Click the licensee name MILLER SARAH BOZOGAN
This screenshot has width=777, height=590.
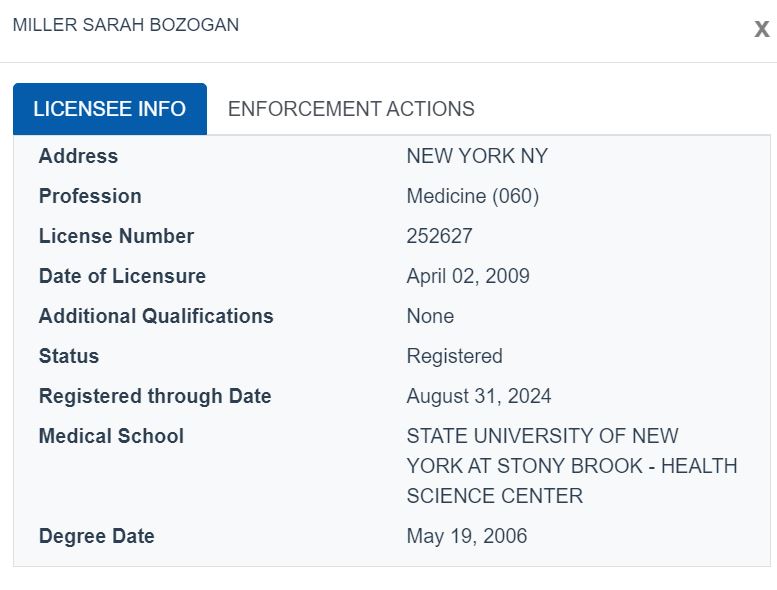[126, 25]
